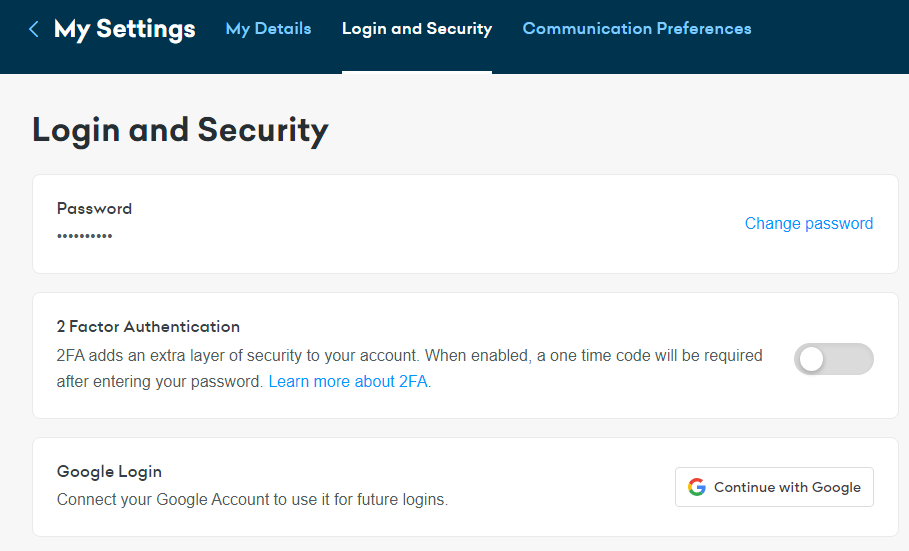Click empty space in the Google Login card

pyautogui.click(x=560, y=487)
